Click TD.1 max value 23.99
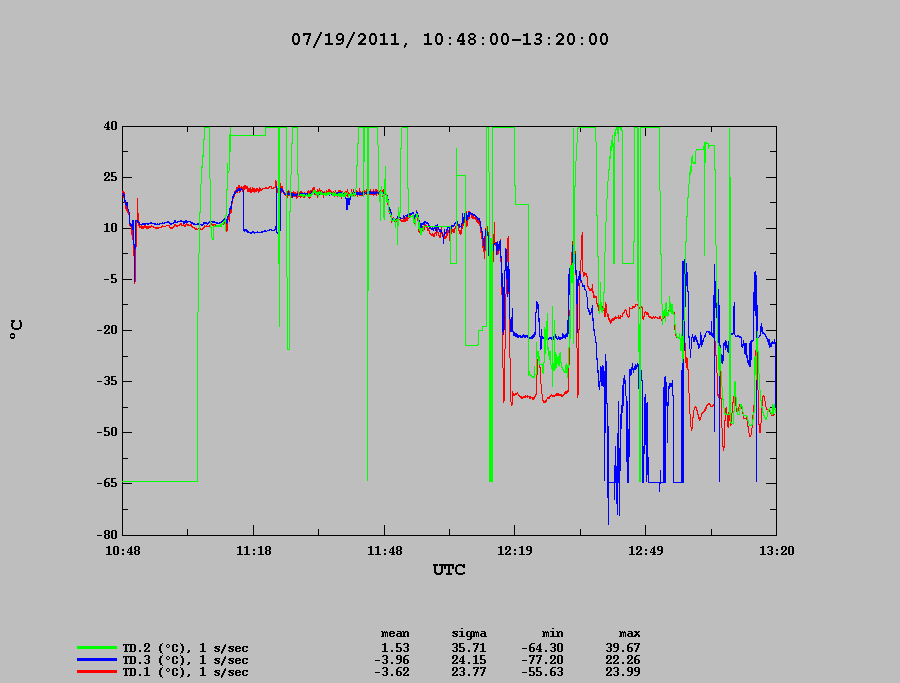The image size is (900, 683). (623, 672)
